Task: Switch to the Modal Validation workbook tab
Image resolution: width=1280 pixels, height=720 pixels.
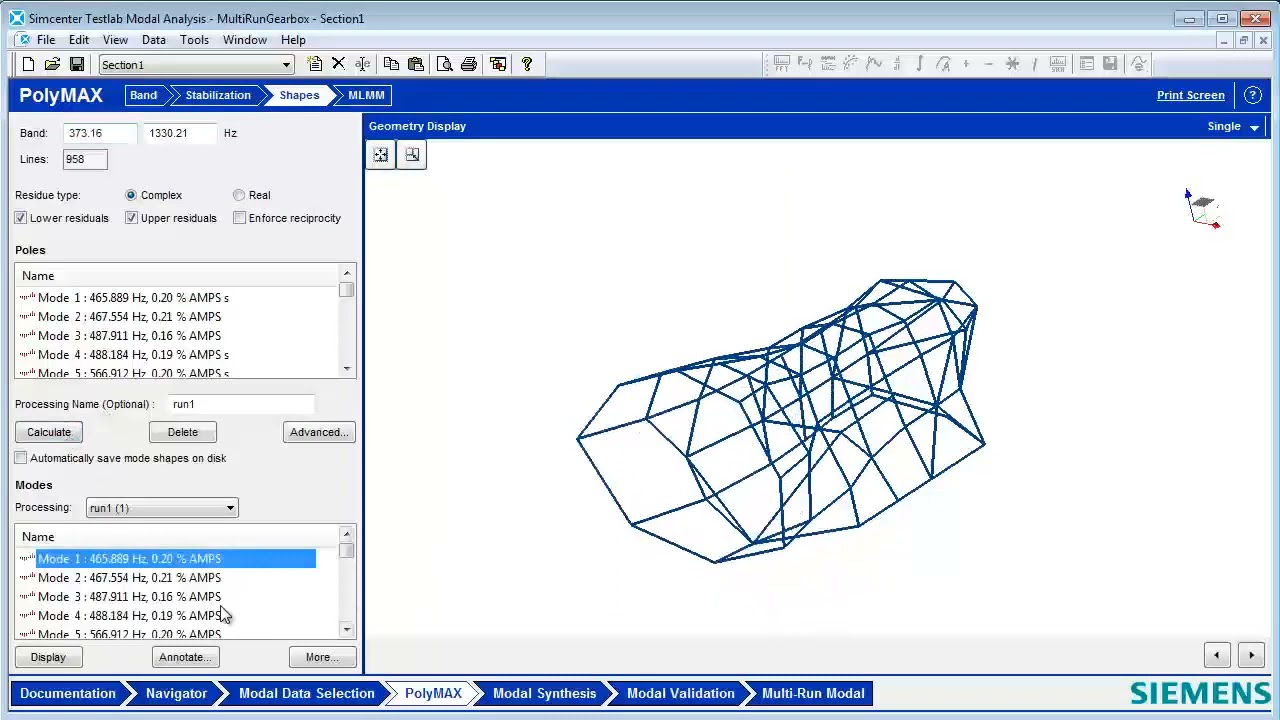Action: 680,693
